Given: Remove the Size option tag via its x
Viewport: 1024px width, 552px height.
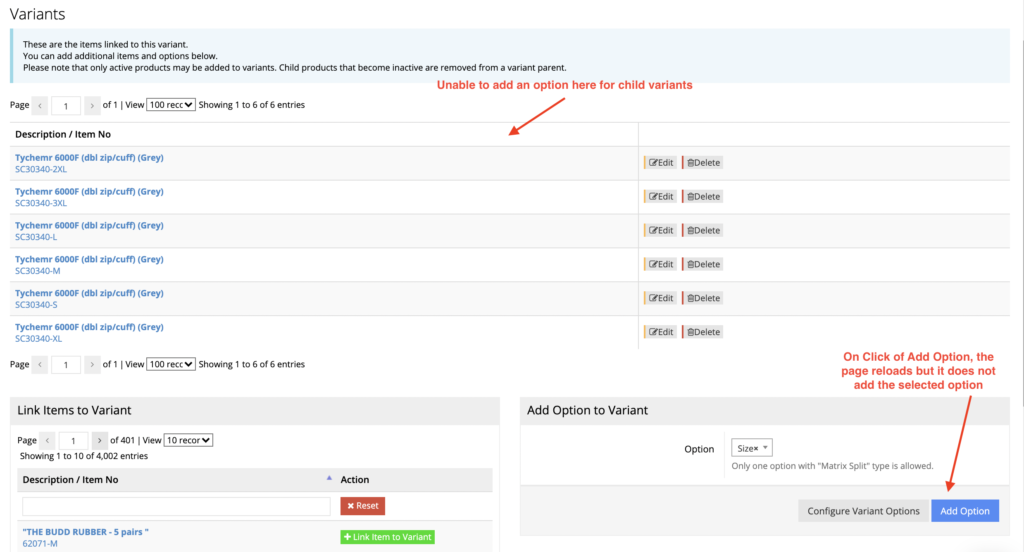Looking at the screenshot, I should (x=756, y=449).
